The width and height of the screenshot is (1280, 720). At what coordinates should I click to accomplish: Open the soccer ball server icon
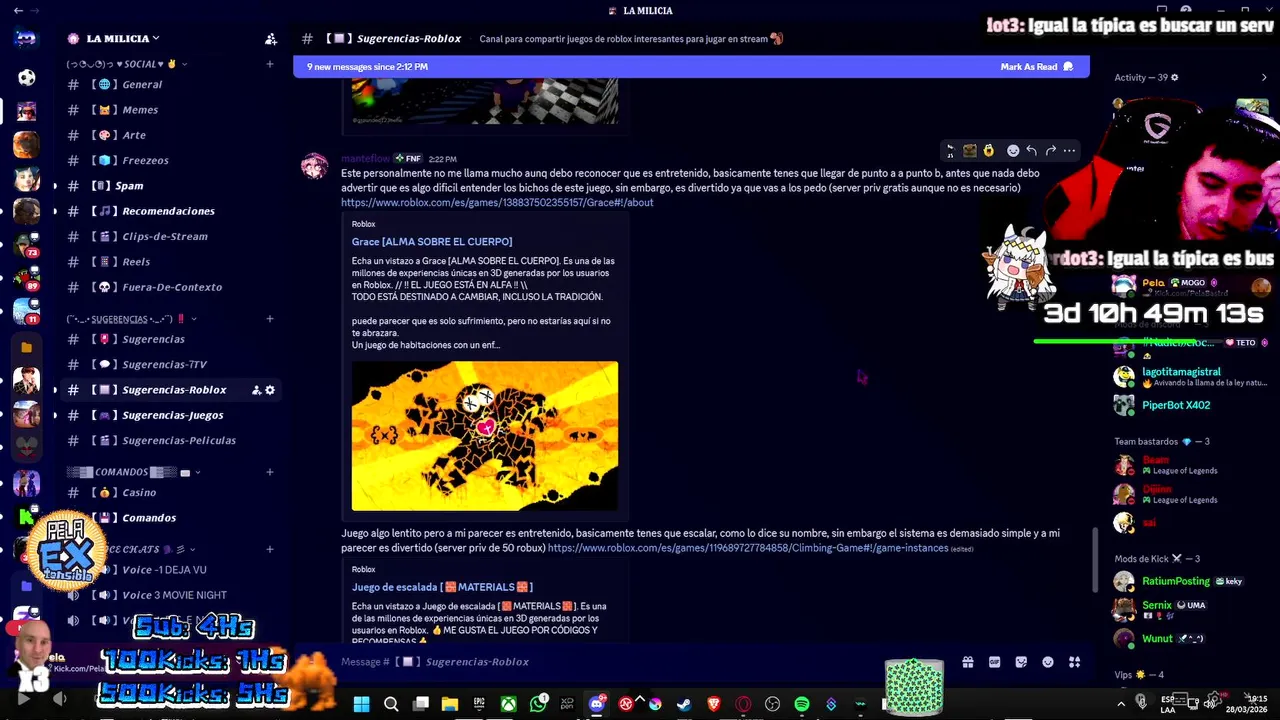pos(26,78)
